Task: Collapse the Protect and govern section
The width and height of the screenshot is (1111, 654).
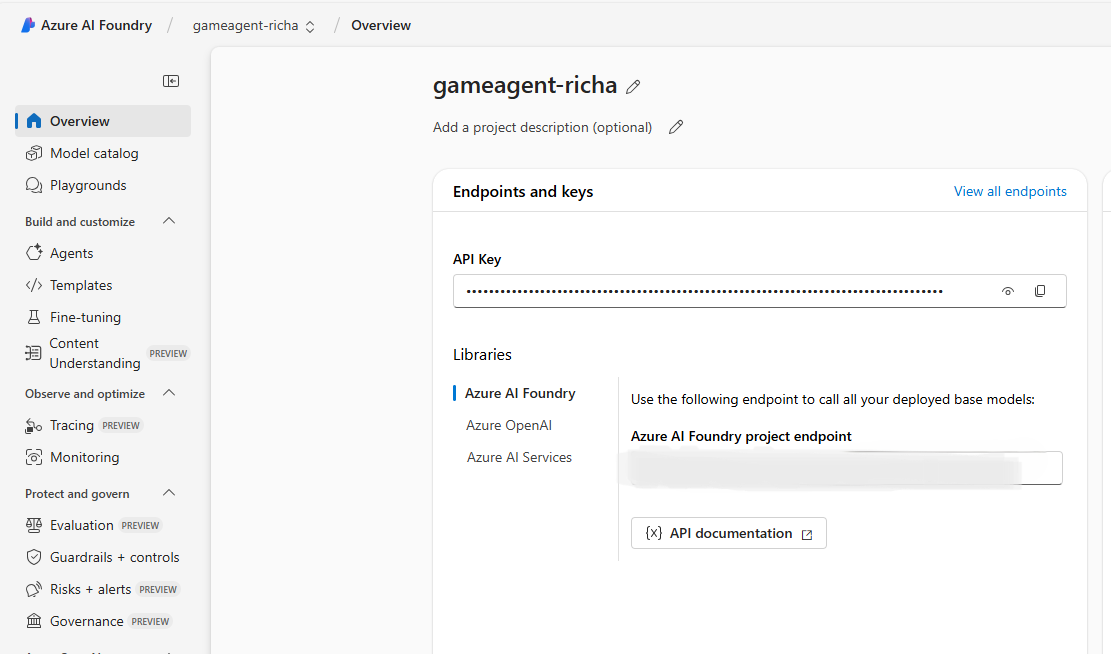Action: pyautogui.click(x=169, y=493)
